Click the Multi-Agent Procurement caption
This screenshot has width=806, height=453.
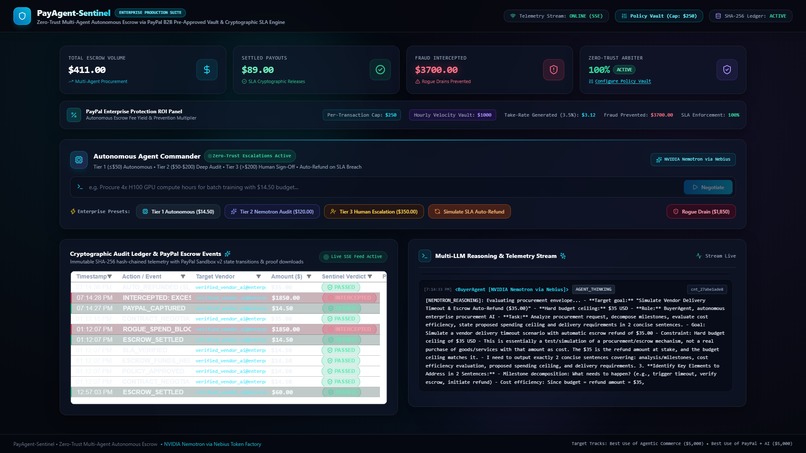click(x=101, y=81)
